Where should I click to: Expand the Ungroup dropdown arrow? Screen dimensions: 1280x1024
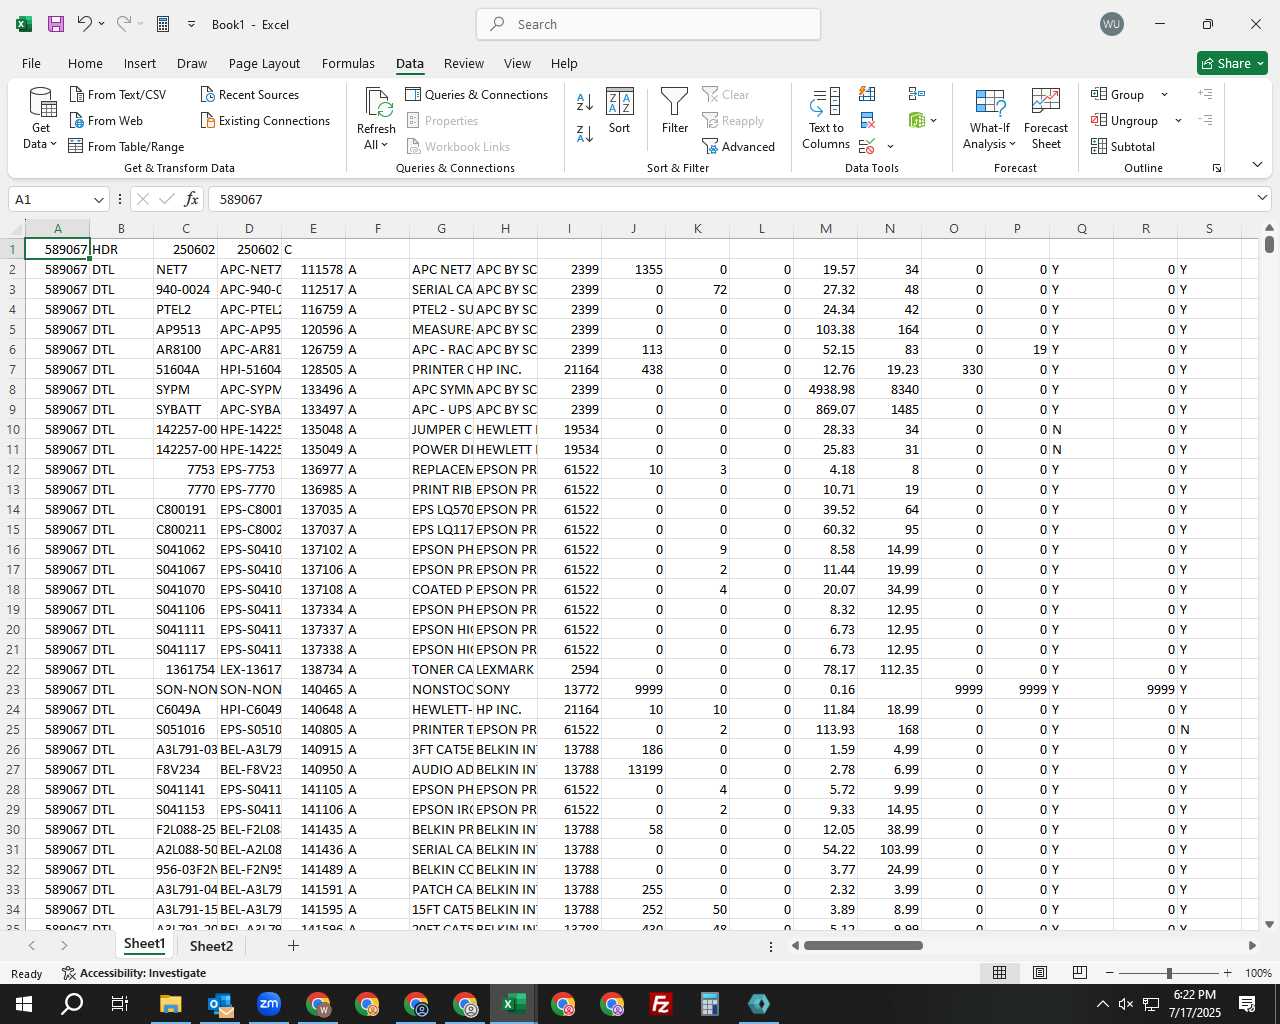(1178, 120)
